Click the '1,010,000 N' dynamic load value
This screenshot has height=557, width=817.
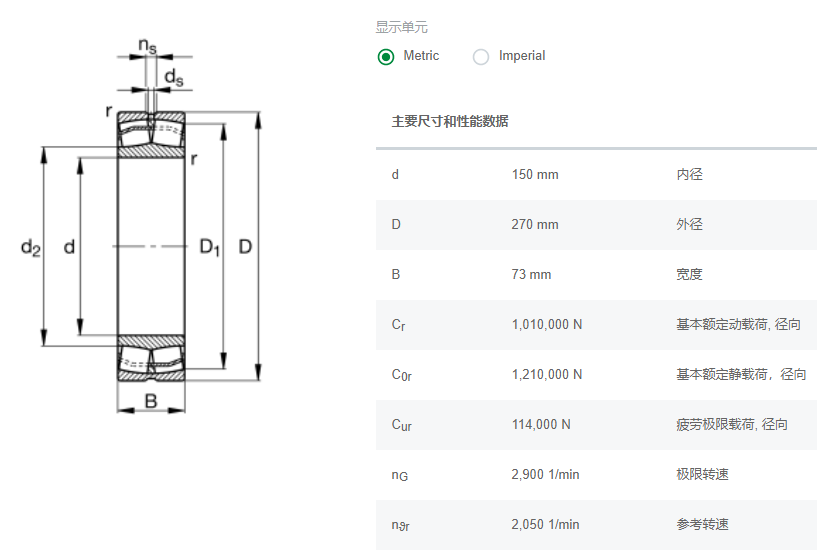547,325
